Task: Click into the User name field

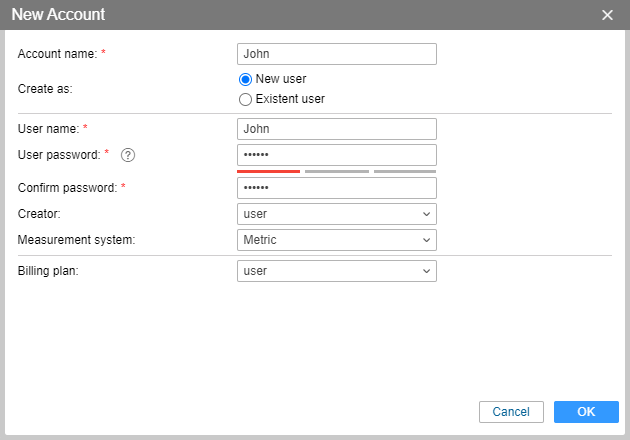Action: tap(336, 129)
